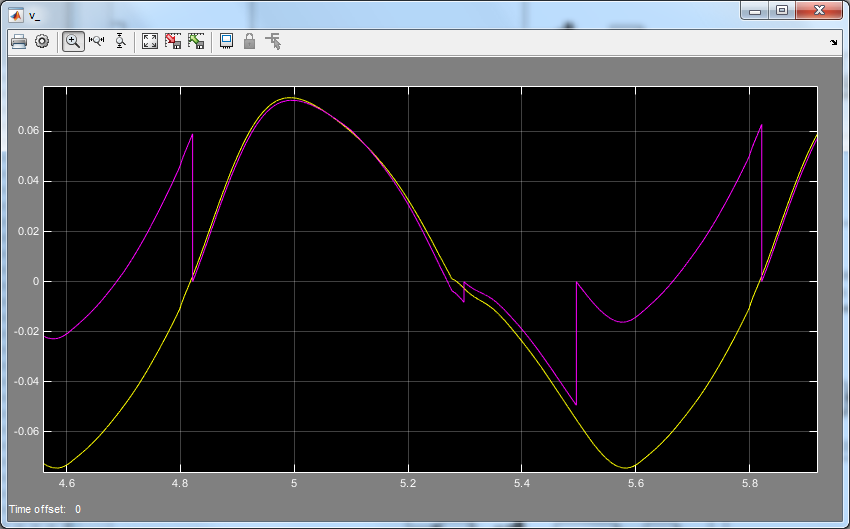Select the Zoom Y-axis tool
The image size is (850, 529).
(120, 41)
